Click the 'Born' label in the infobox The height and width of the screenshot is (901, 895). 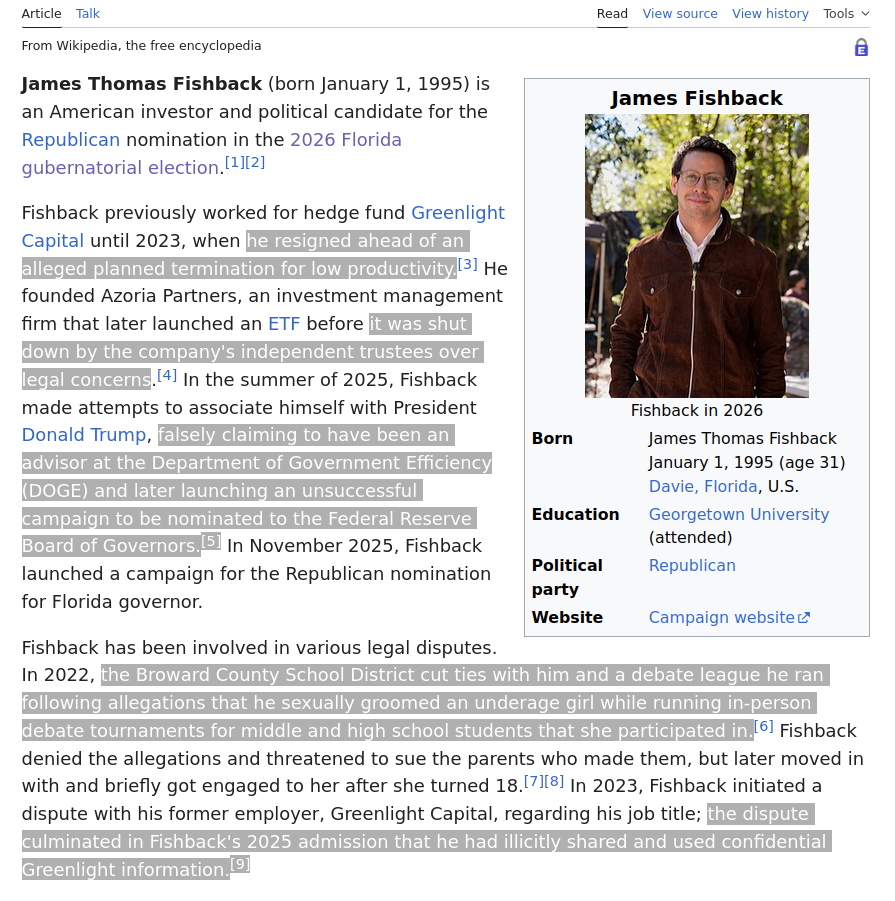[x=552, y=438]
